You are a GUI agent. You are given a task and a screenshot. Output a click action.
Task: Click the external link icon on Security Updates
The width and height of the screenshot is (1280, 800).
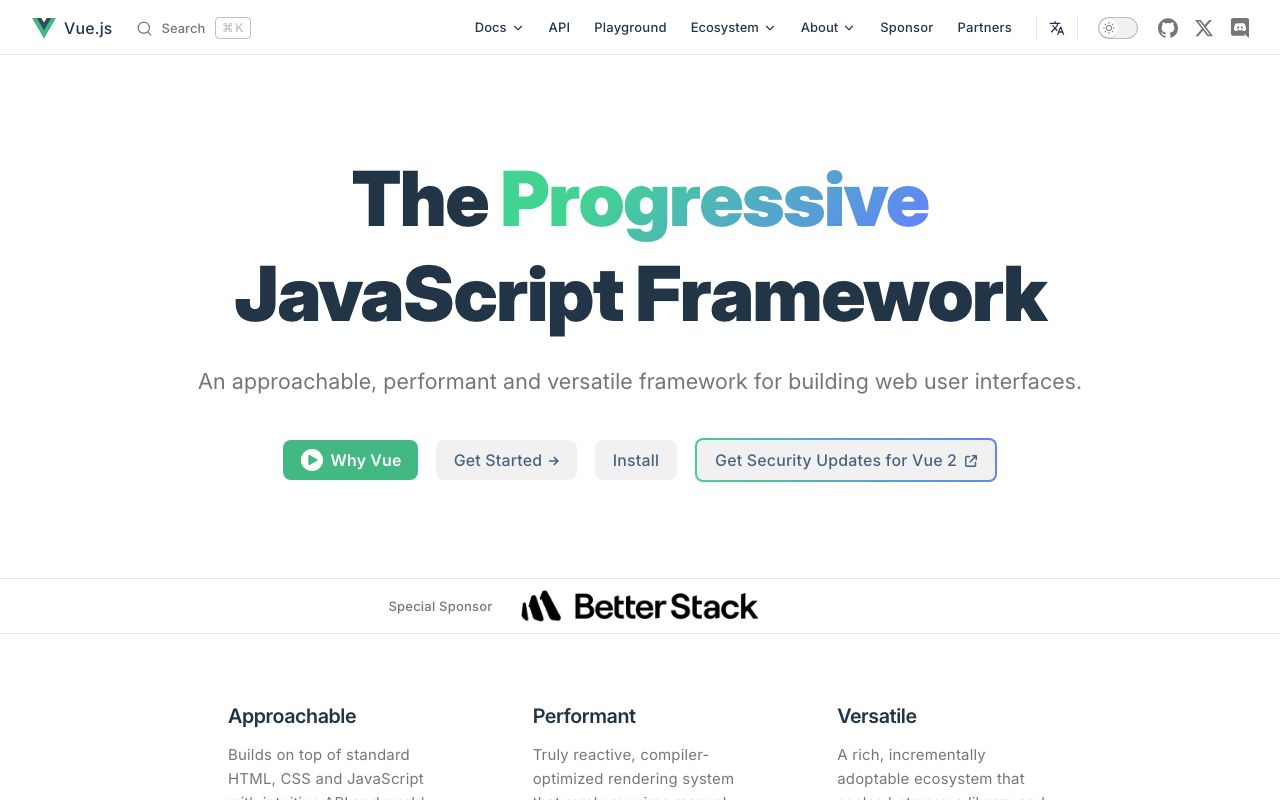point(971,460)
